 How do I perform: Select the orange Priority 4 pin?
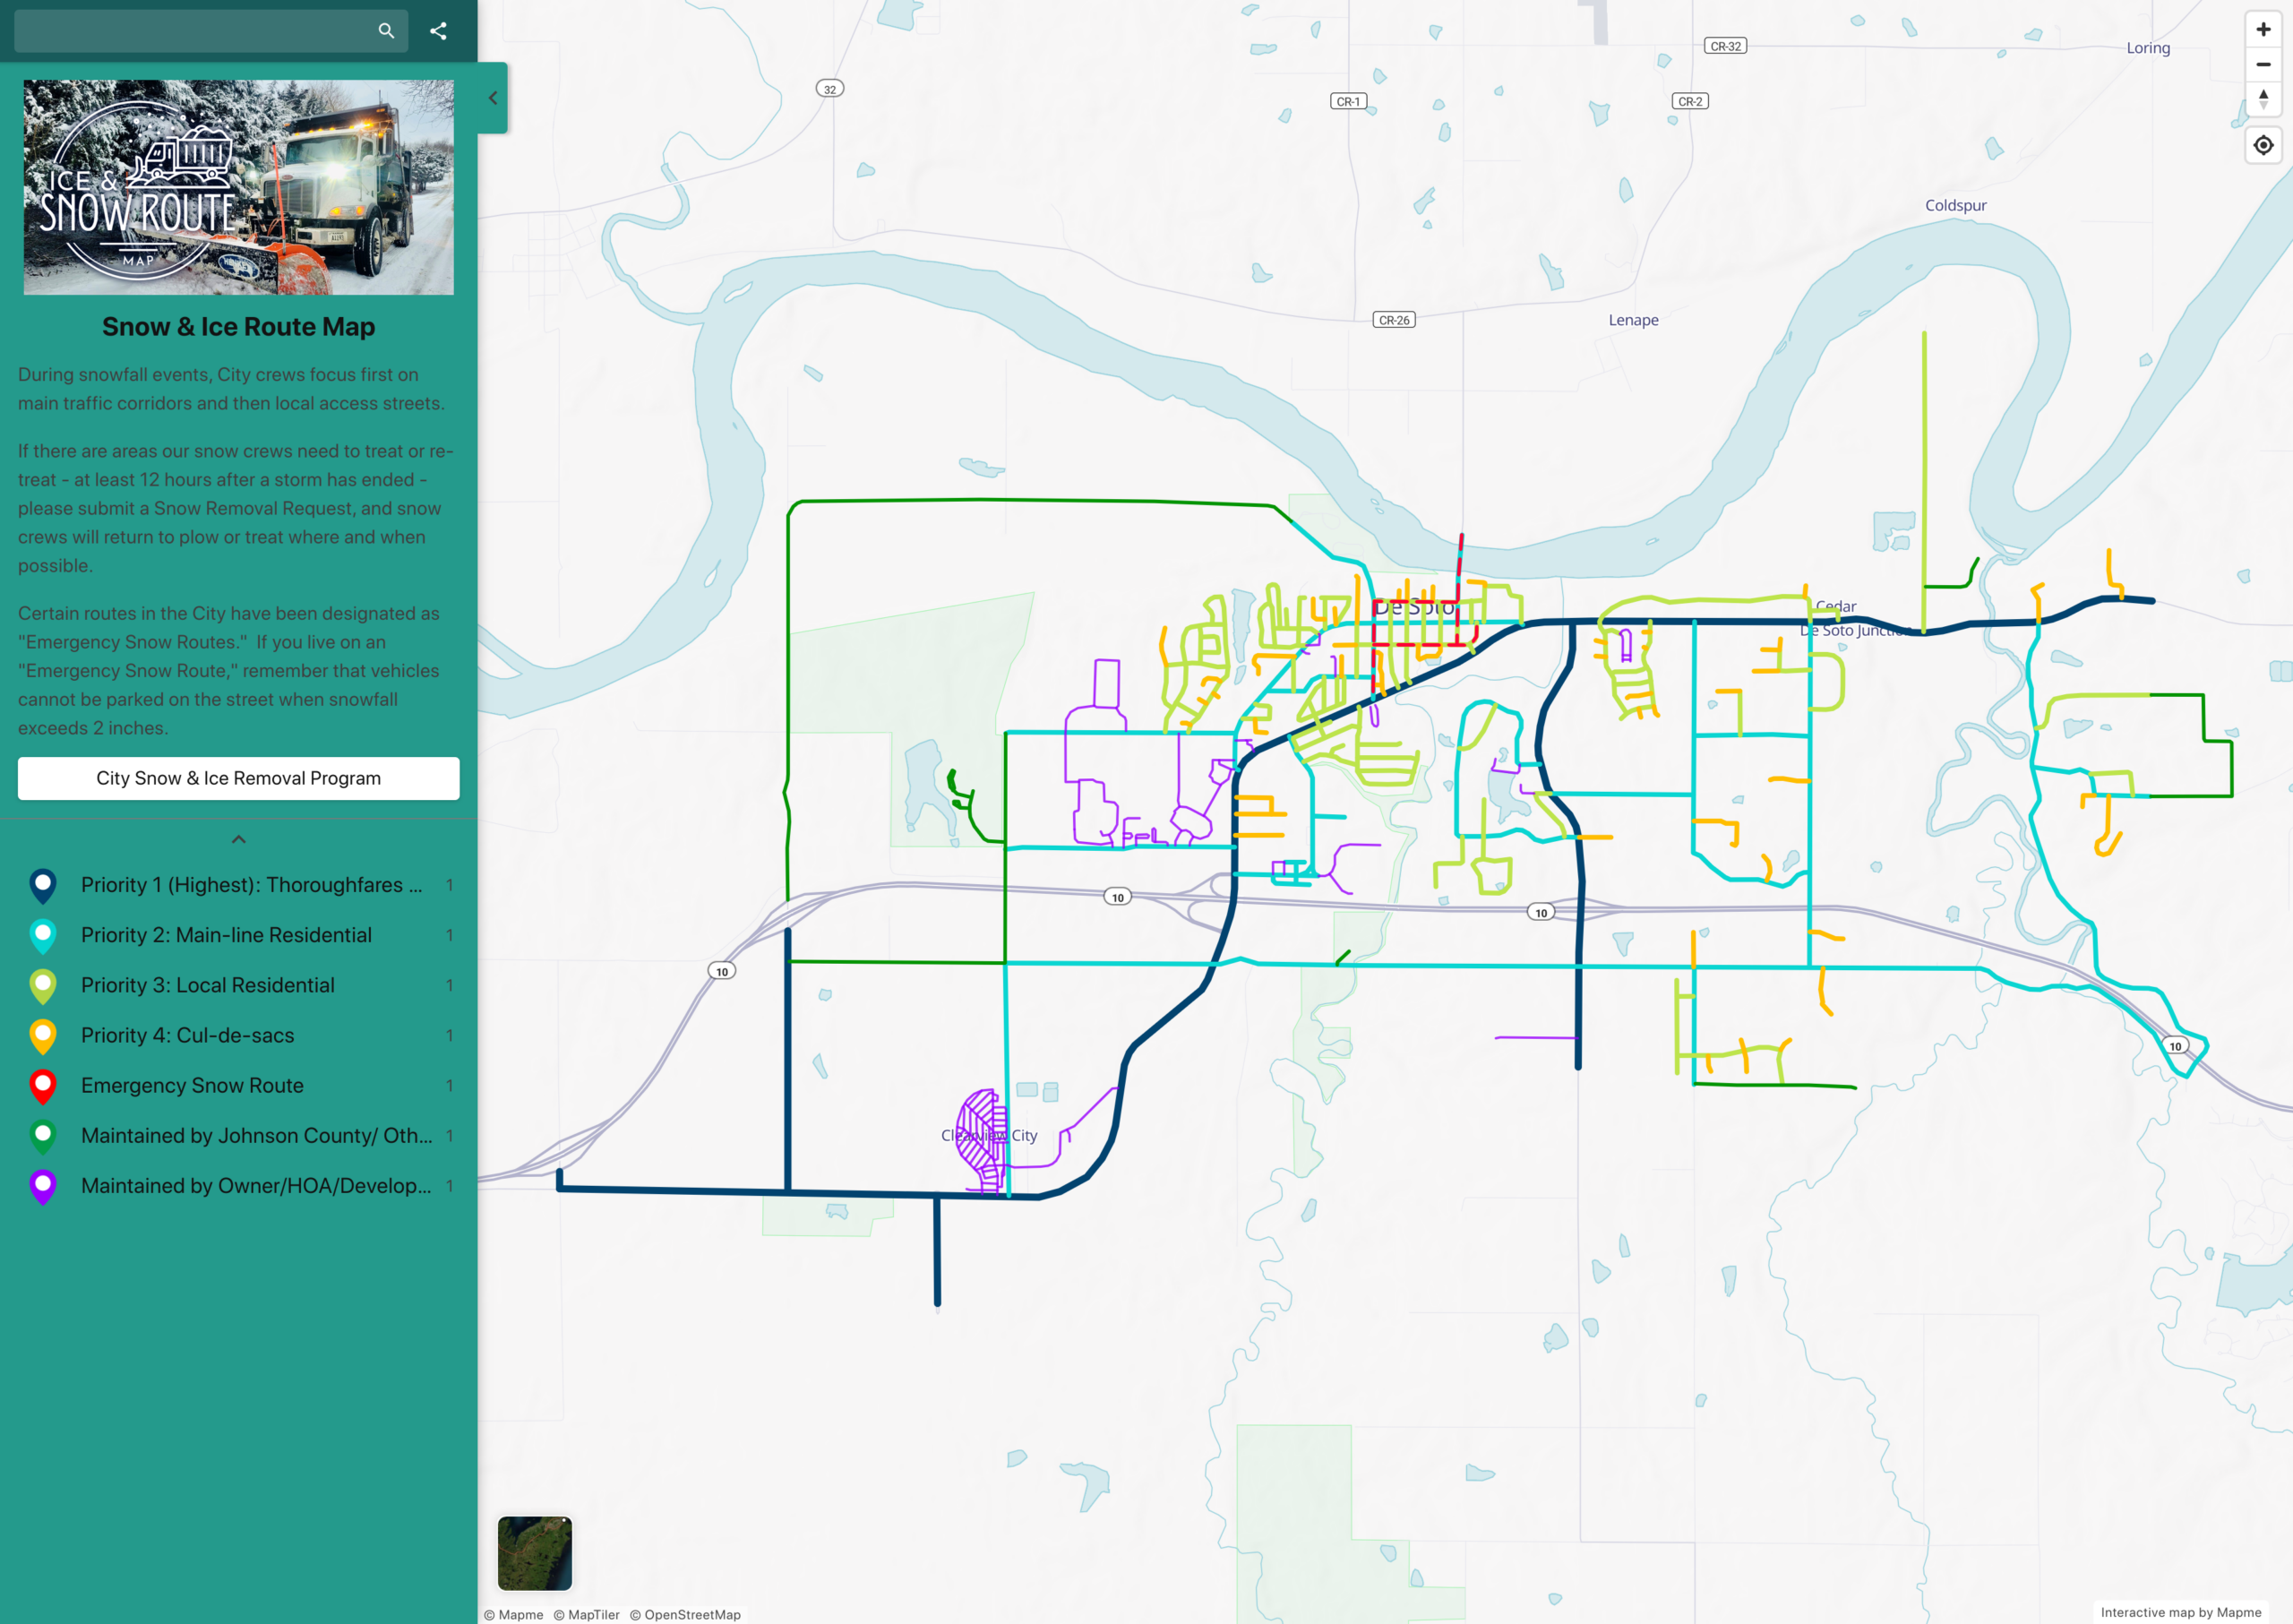point(43,1036)
